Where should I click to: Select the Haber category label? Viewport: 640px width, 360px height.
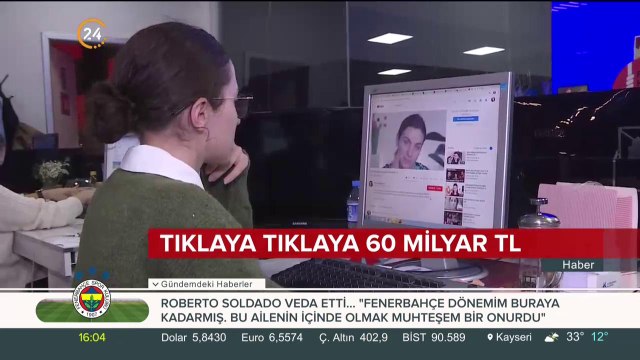click(578, 265)
